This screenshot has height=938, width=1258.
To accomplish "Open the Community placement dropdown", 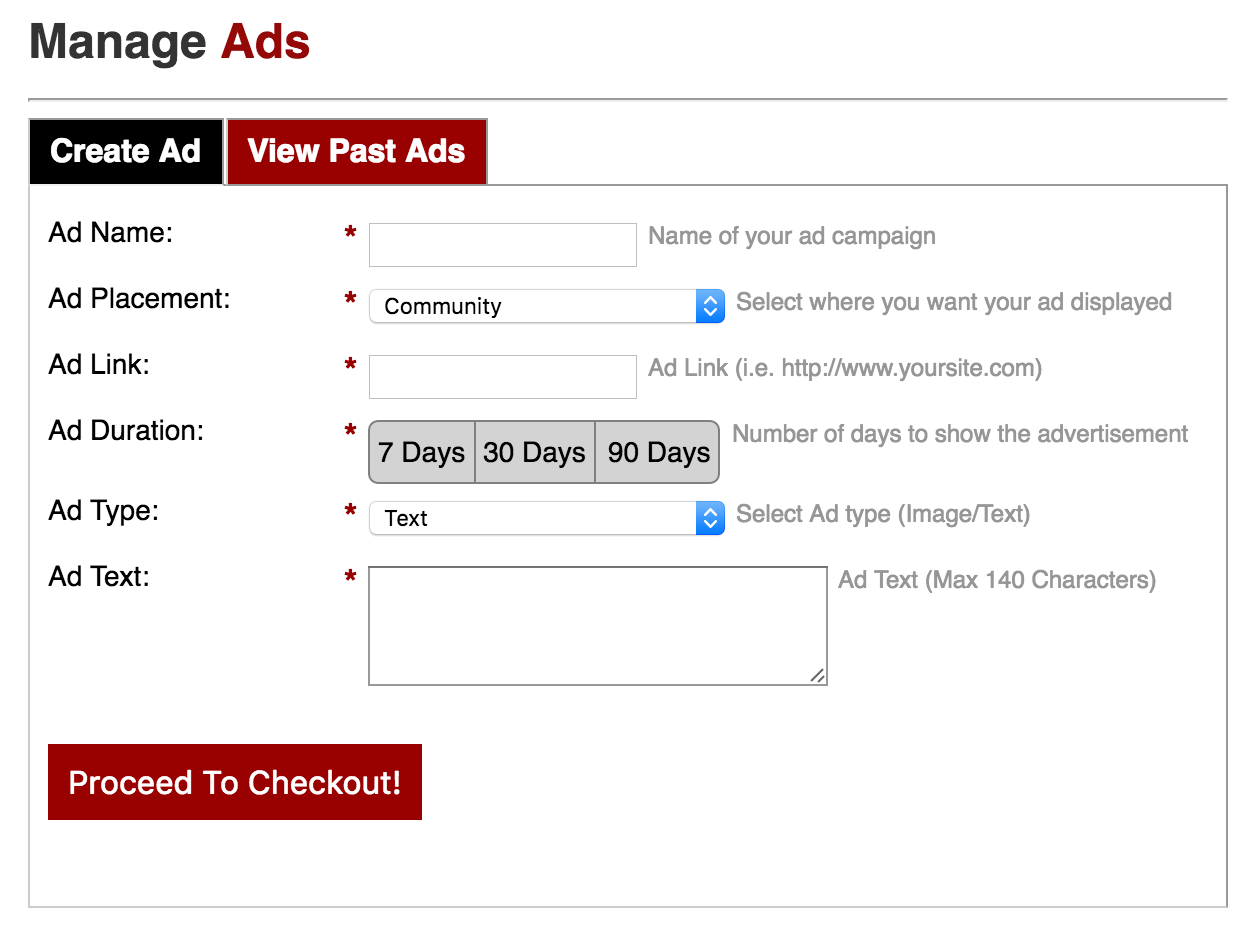I will (532, 306).
